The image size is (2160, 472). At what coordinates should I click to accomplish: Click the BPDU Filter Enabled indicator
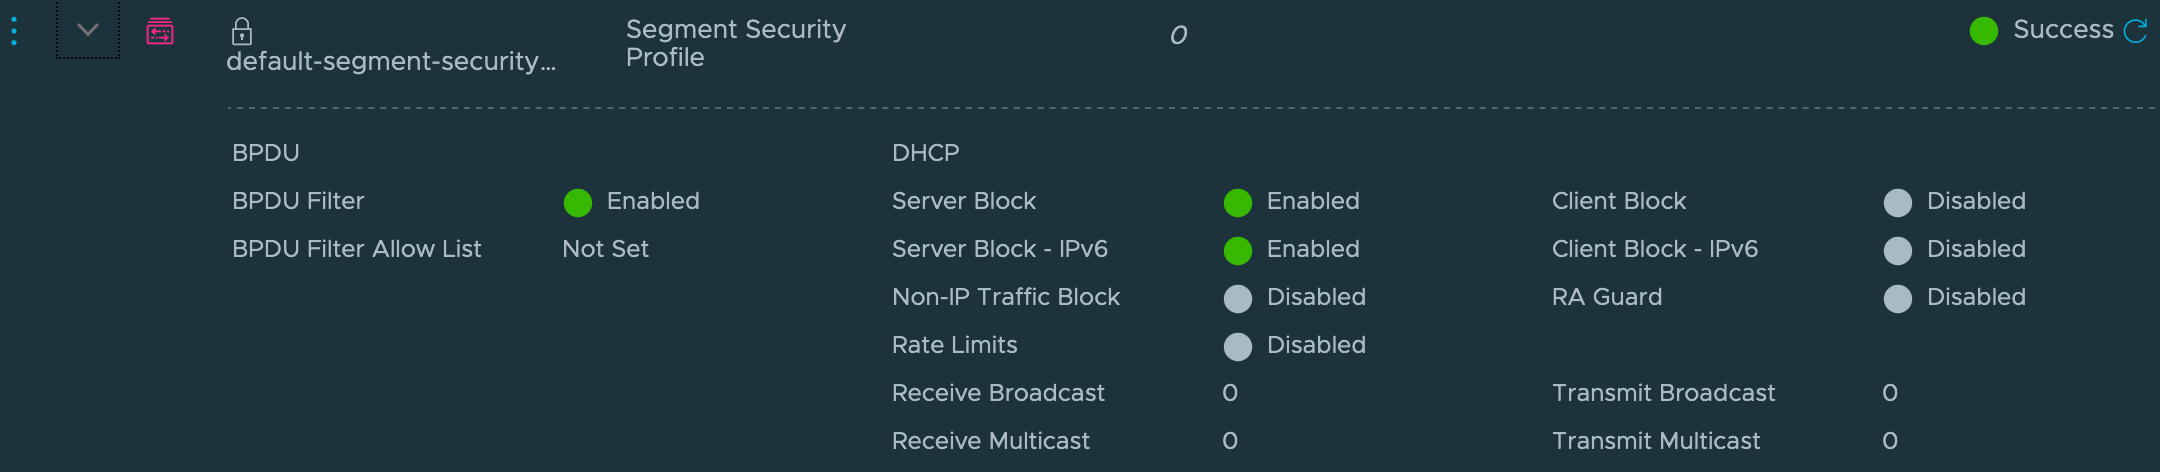point(578,203)
